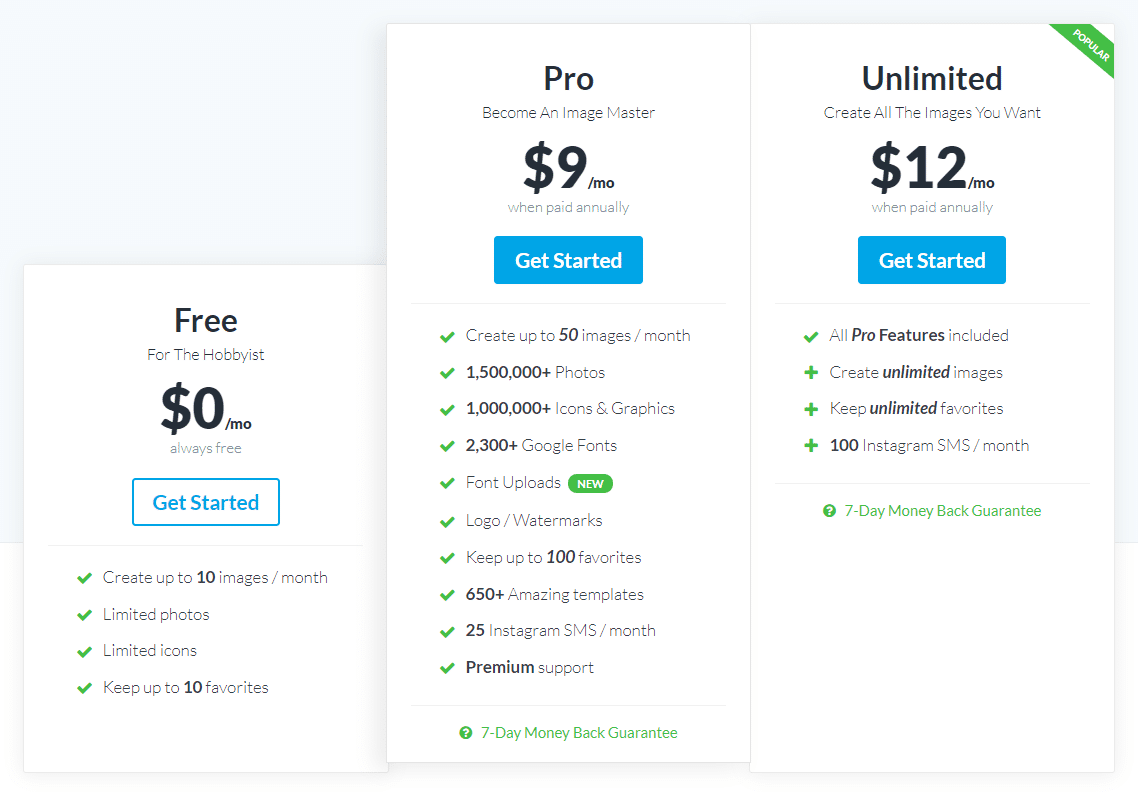1138x792 pixels.
Task: Click the checkmark beside 'Limited photos'
Action: pyautogui.click(x=84, y=614)
